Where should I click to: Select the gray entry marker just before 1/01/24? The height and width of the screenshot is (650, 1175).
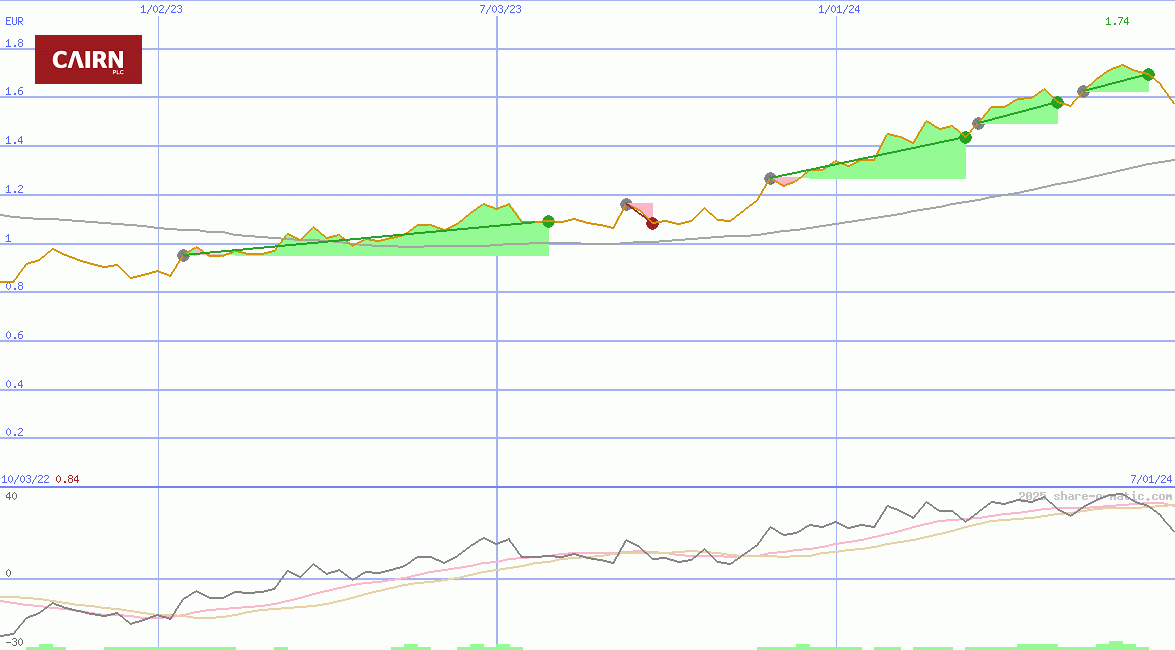click(770, 178)
